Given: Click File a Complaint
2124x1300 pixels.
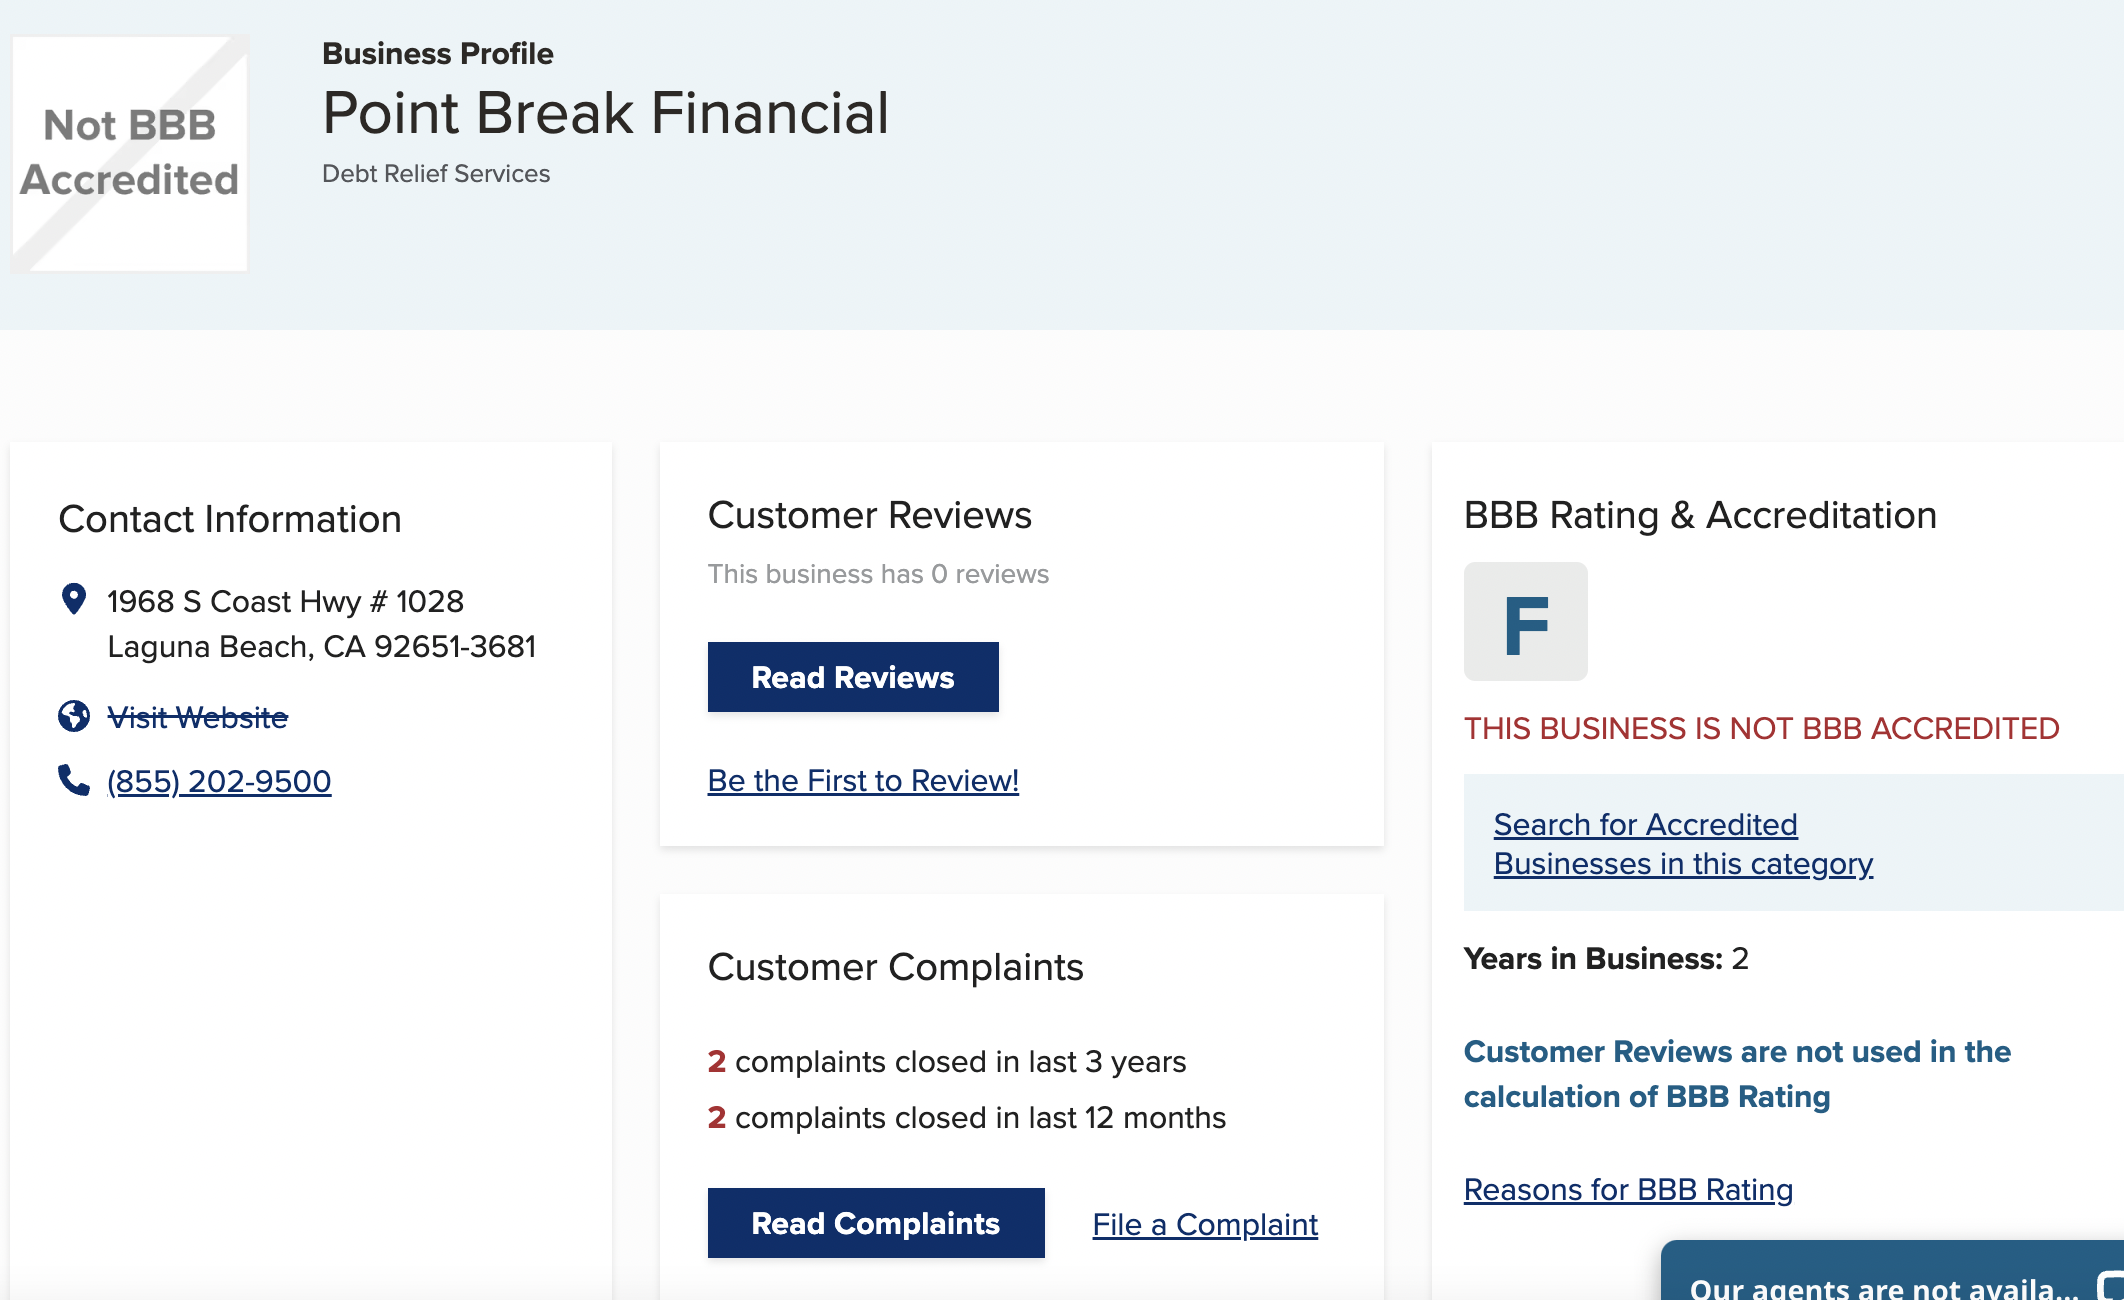Looking at the screenshot, I should click(x=1204, y=1224).
